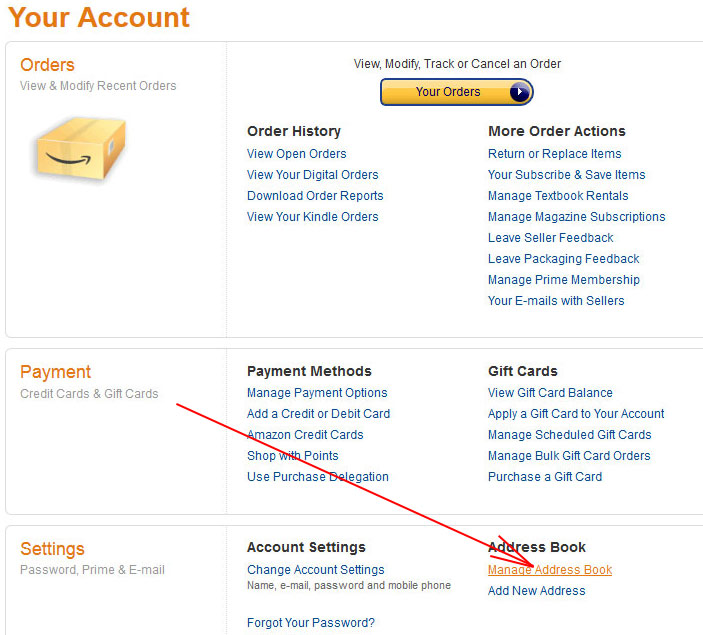
Task: Select Manage Prime Membership link
Action: [563, 280]
